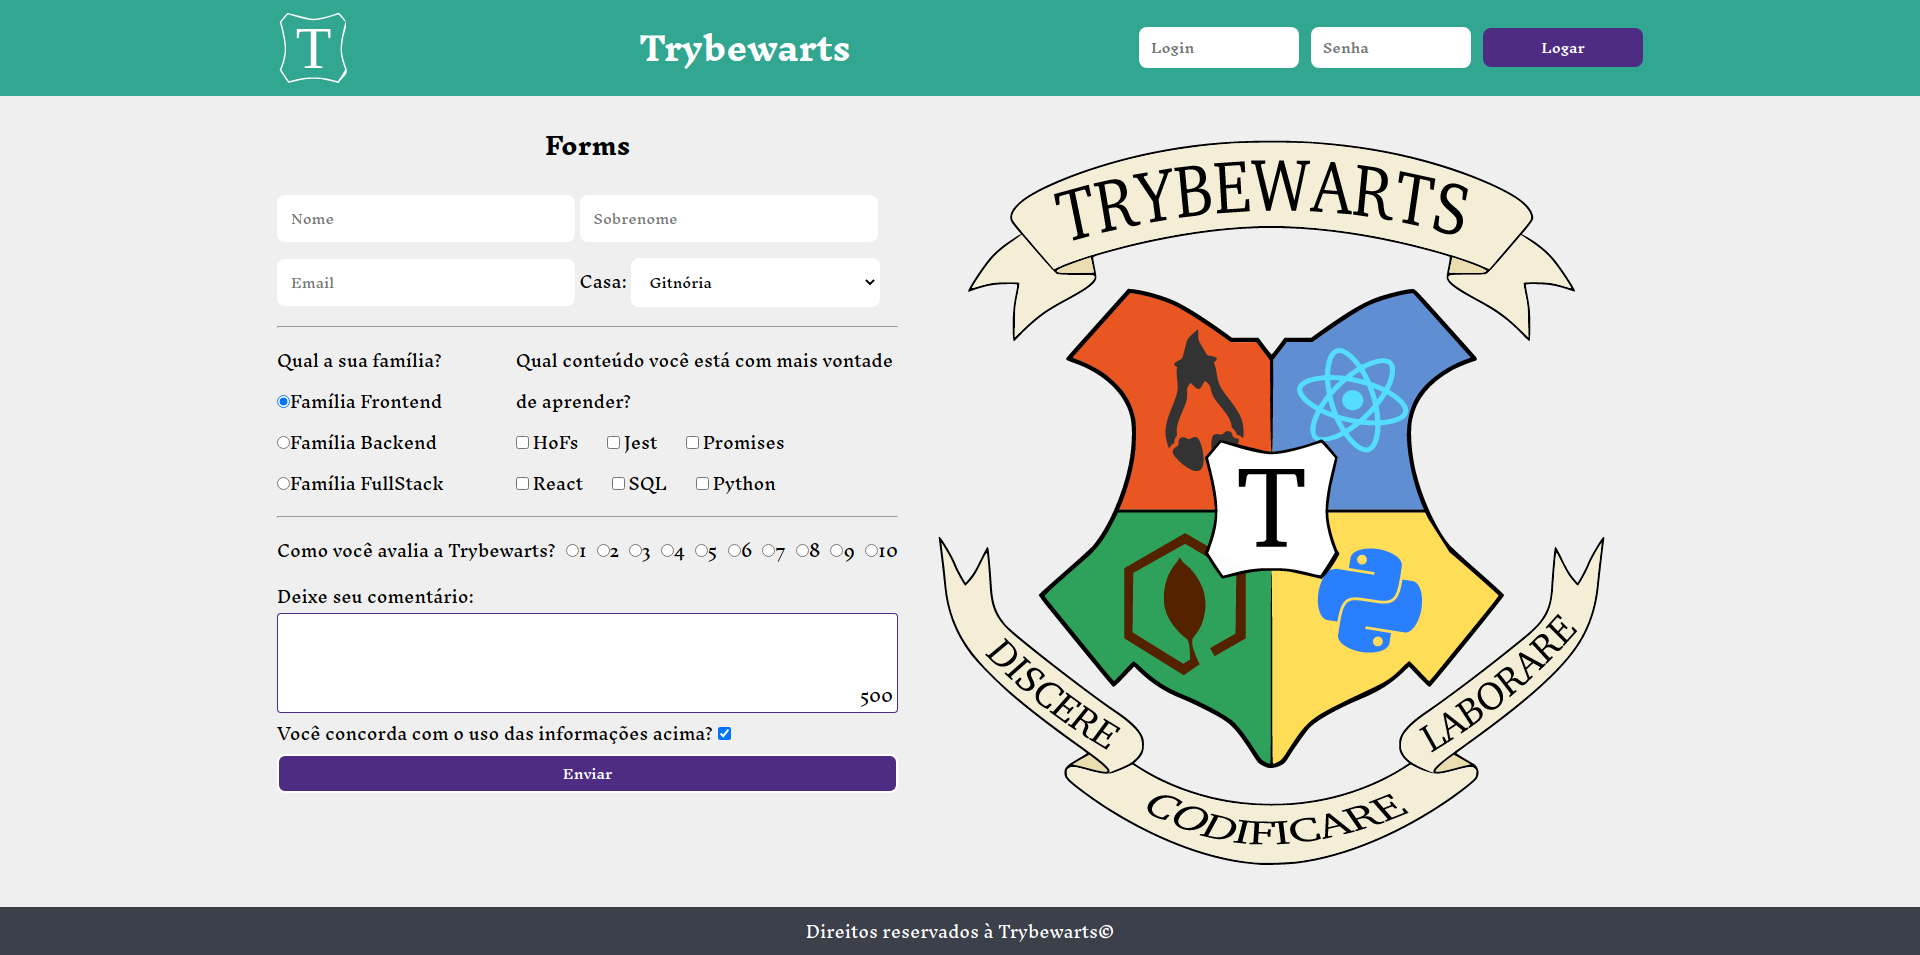Focus the Login input field
1920x955 pixels.
(1218, 48)
